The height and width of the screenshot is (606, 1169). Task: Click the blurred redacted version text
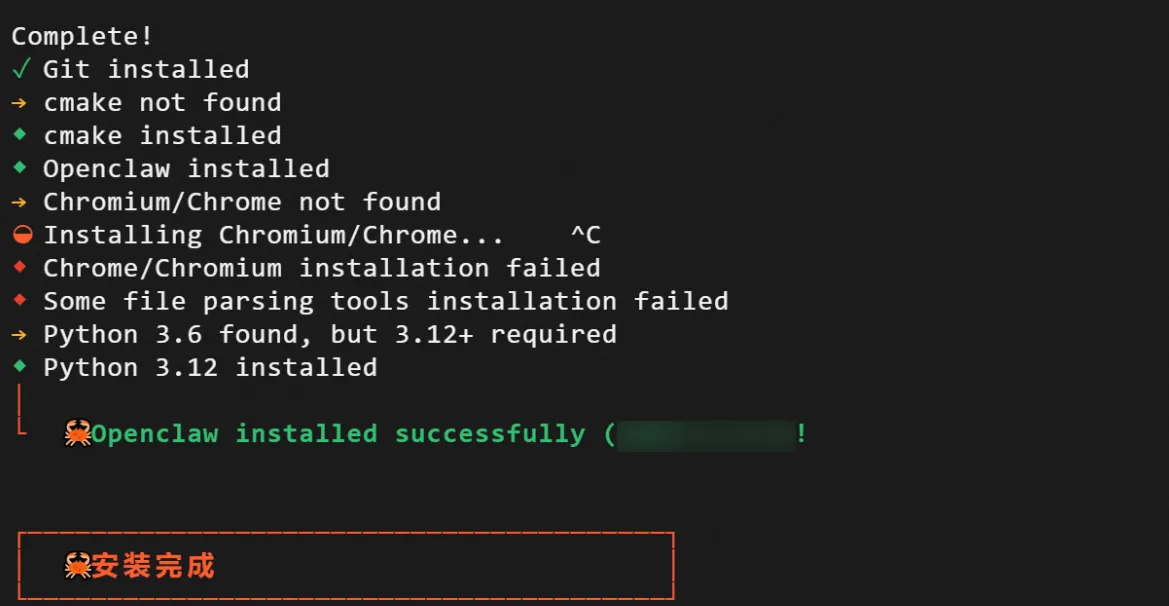pos(706,435)
